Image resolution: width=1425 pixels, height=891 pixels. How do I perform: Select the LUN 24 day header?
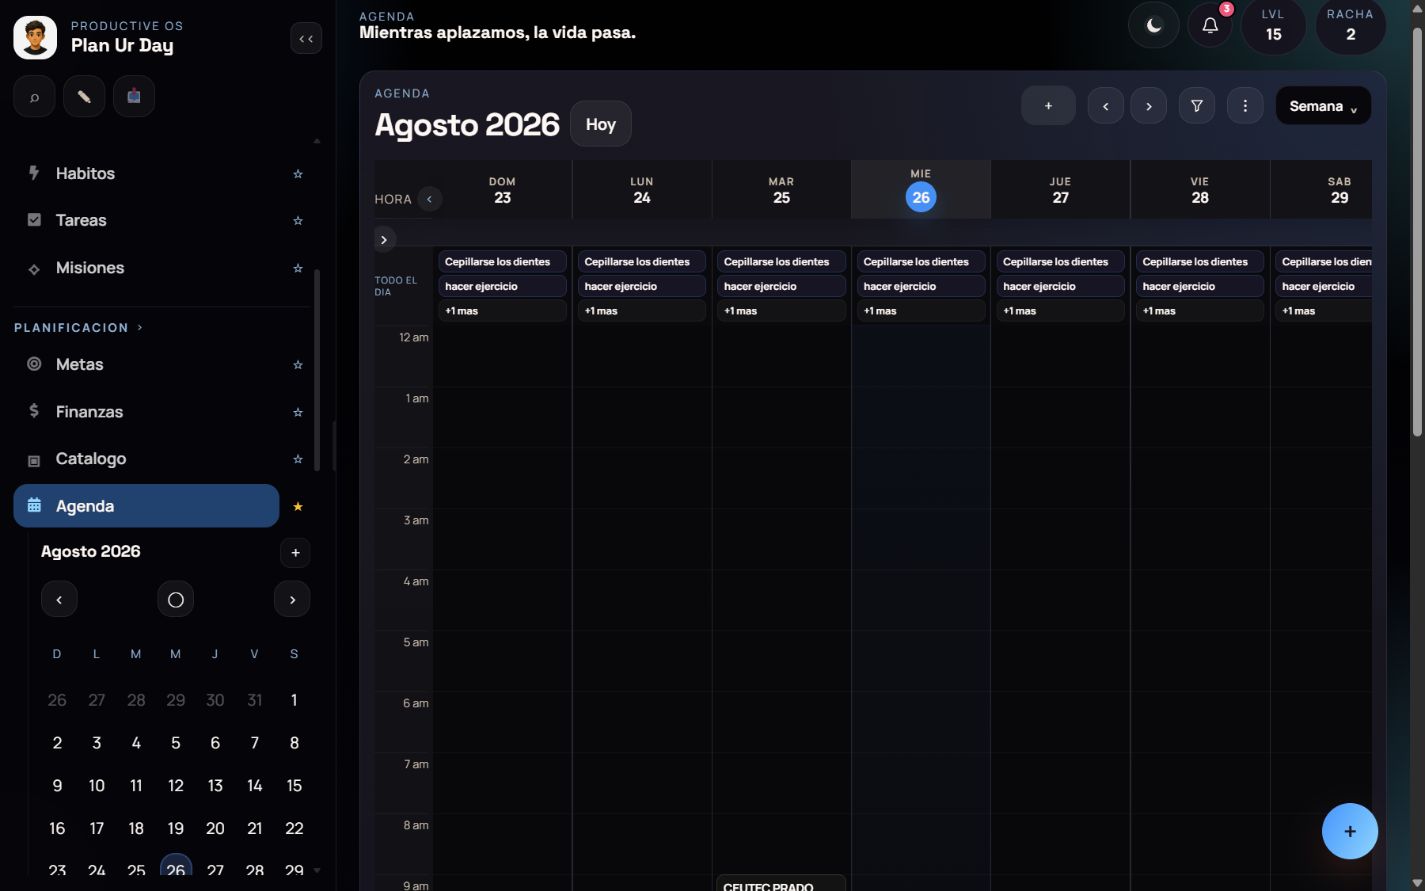pos(642,190)
